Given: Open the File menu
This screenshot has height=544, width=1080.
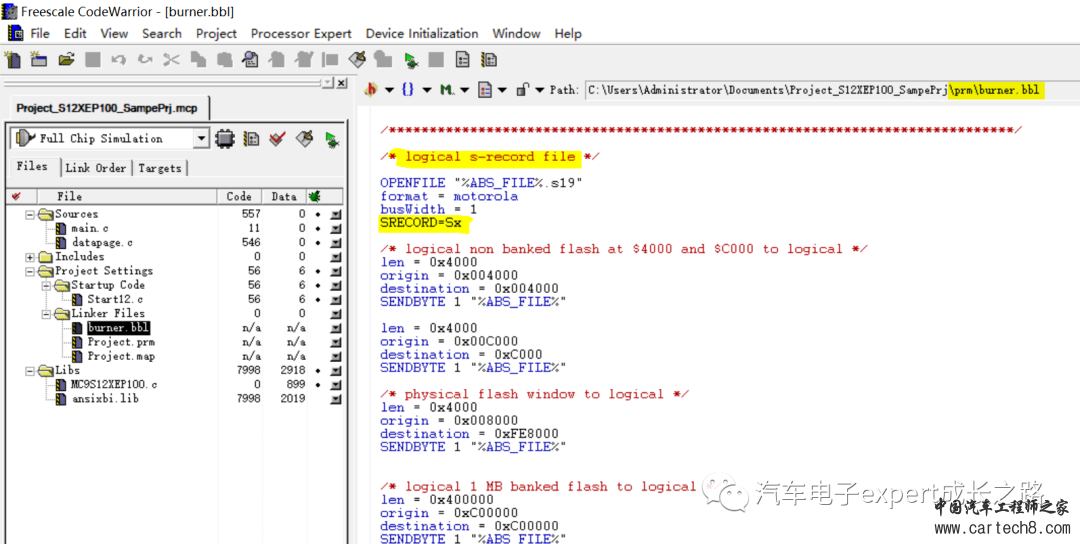Looking at the screenshot, I should click(40, 33).
